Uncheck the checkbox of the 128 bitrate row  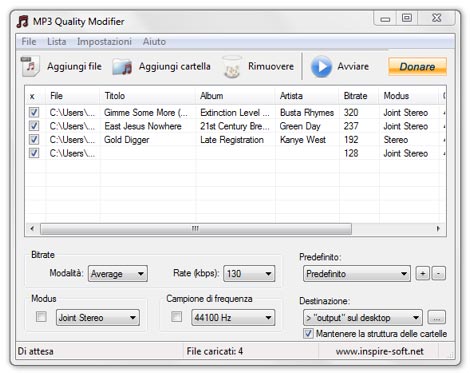(x=34, y=153)
